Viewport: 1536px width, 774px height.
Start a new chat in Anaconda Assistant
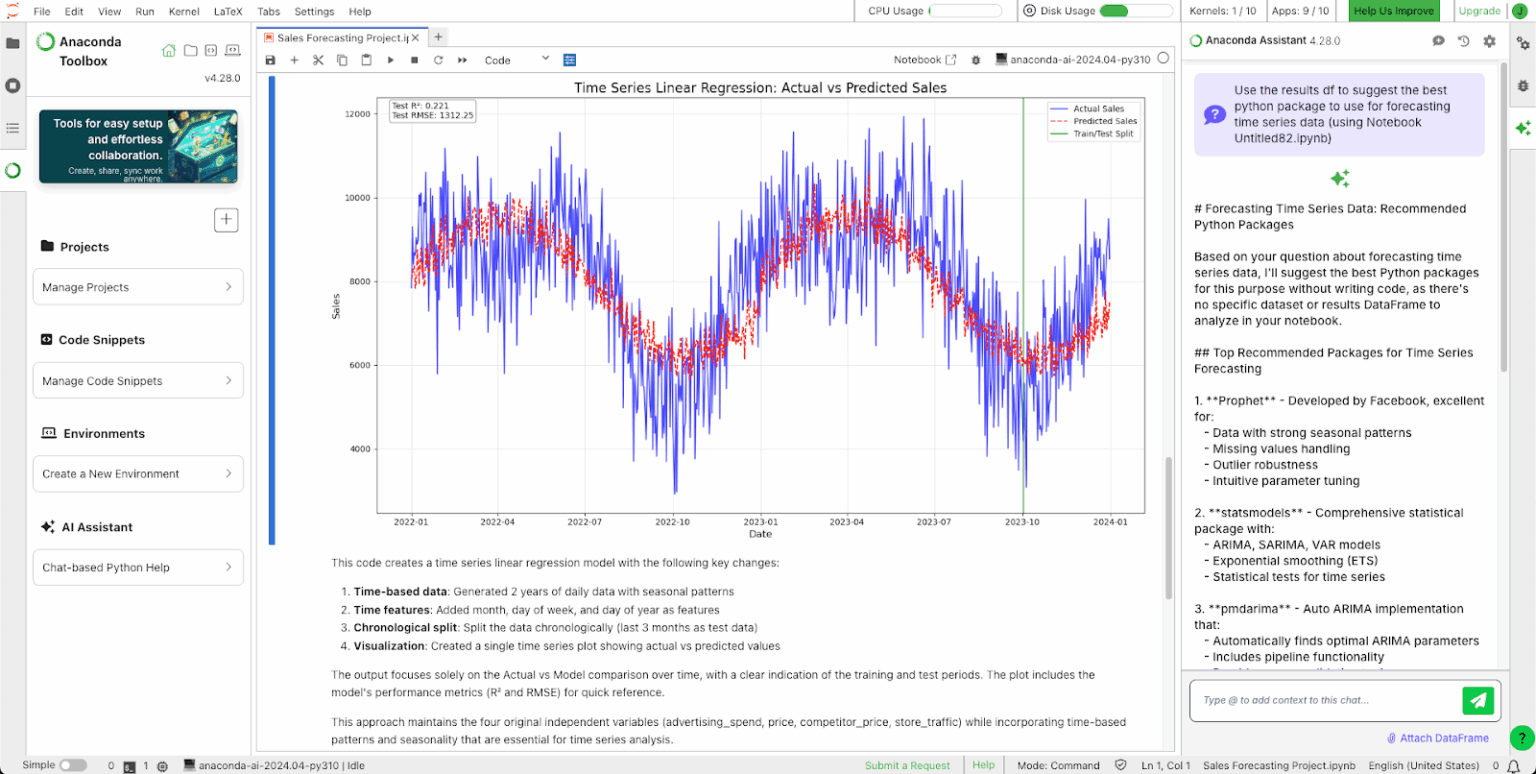(x=1438, y=41)
